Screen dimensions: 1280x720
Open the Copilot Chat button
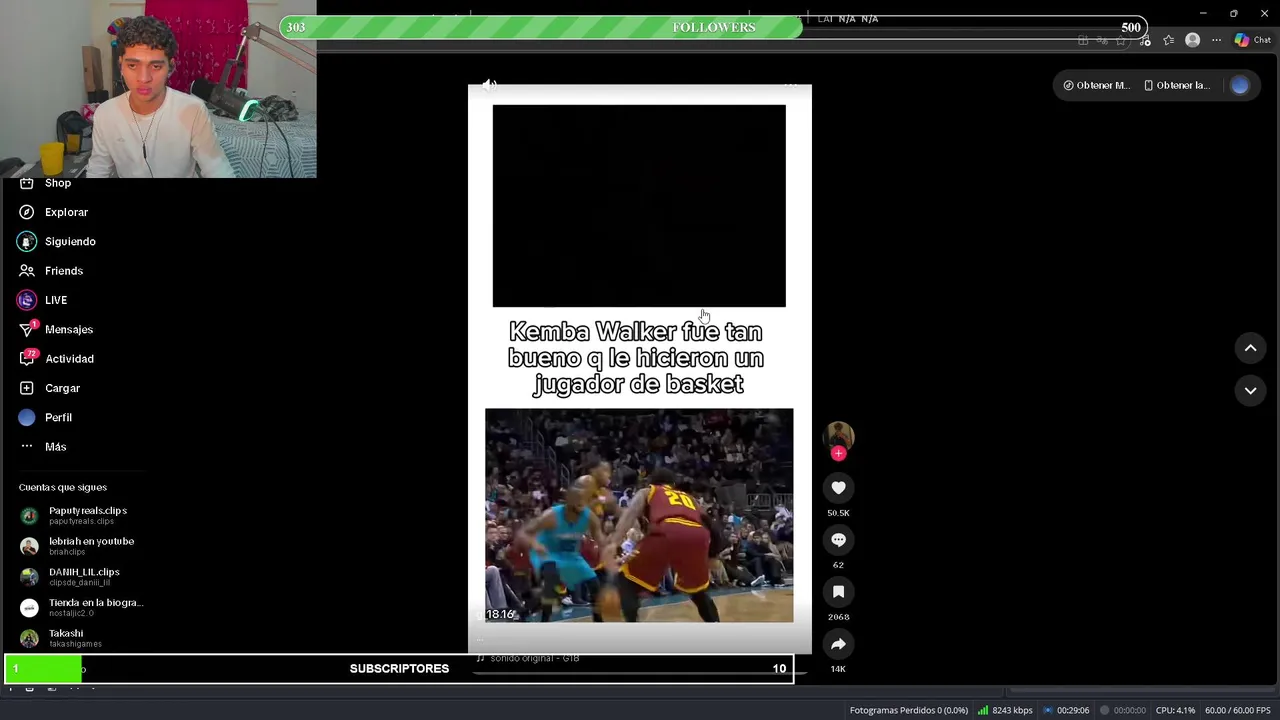(1253, 40)
